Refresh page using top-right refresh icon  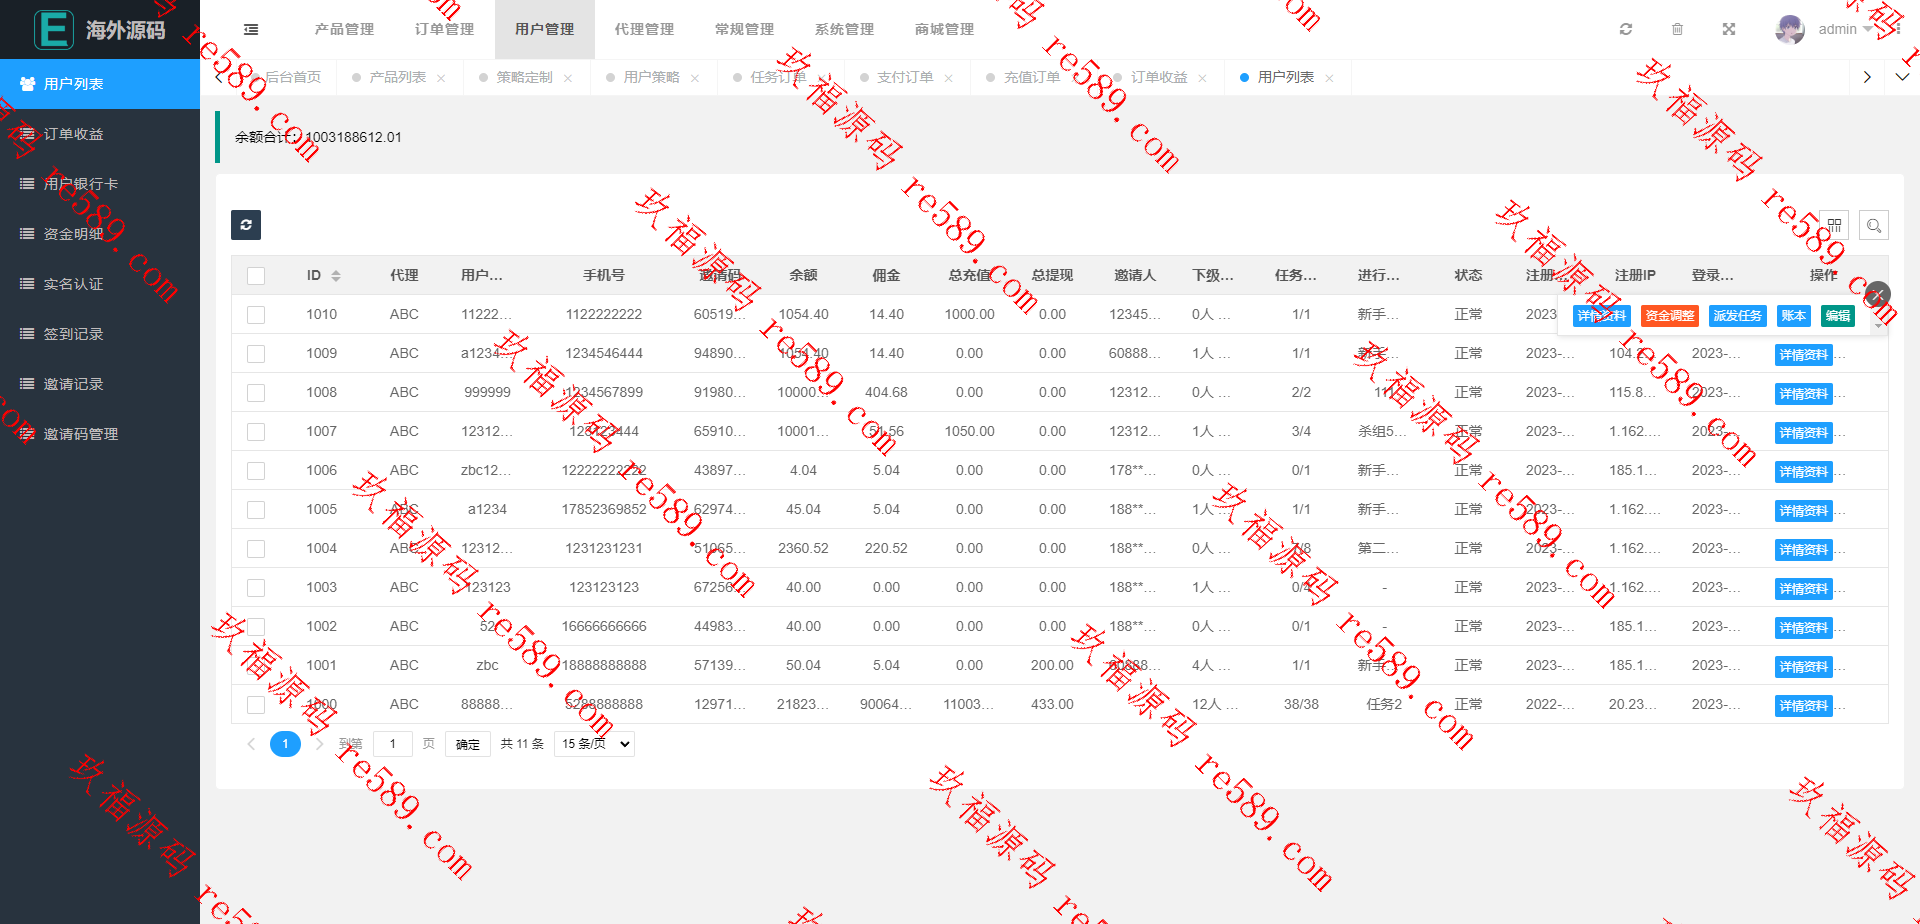coord(1626,29)
